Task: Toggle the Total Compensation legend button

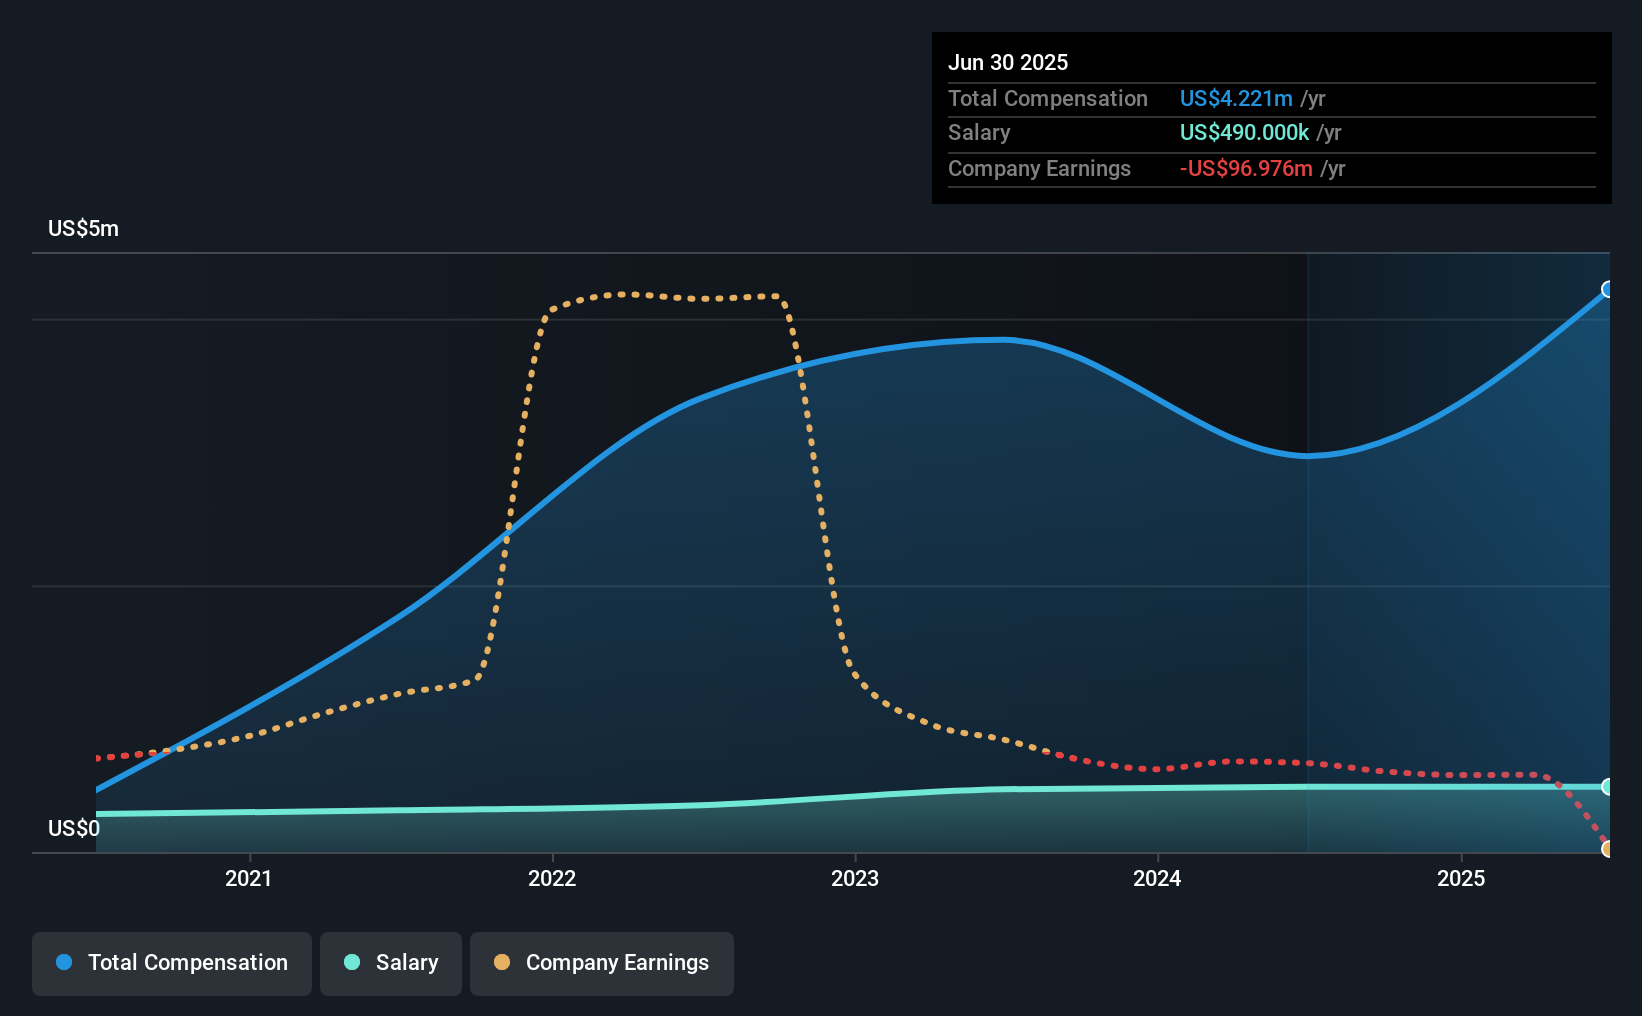Action: (x=172, y=963)
